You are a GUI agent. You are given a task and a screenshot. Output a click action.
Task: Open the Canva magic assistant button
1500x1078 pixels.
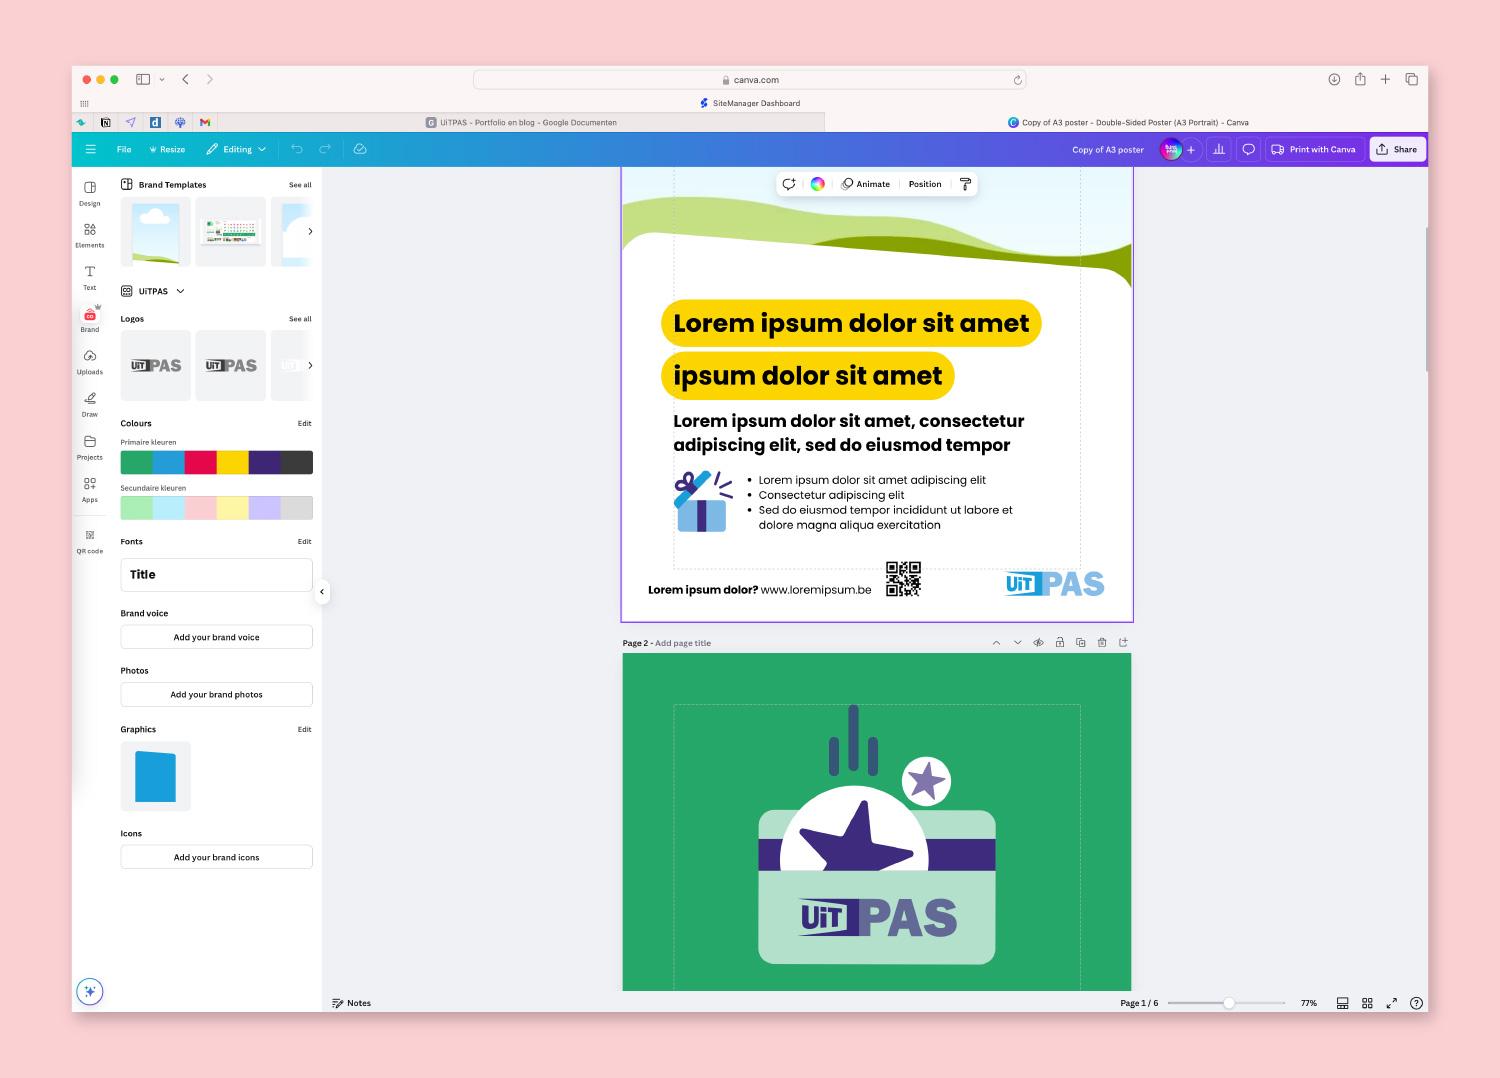click(x=90, y=991)
